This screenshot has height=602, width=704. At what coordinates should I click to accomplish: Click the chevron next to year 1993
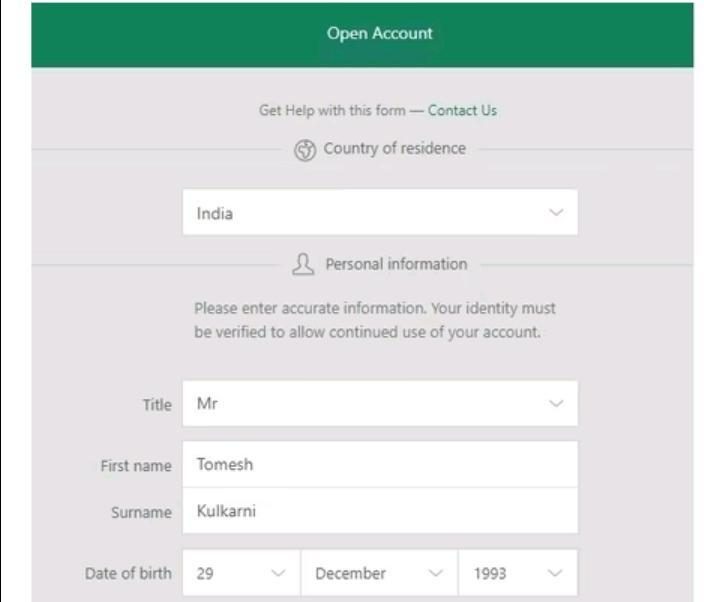(x=555, y=573)
